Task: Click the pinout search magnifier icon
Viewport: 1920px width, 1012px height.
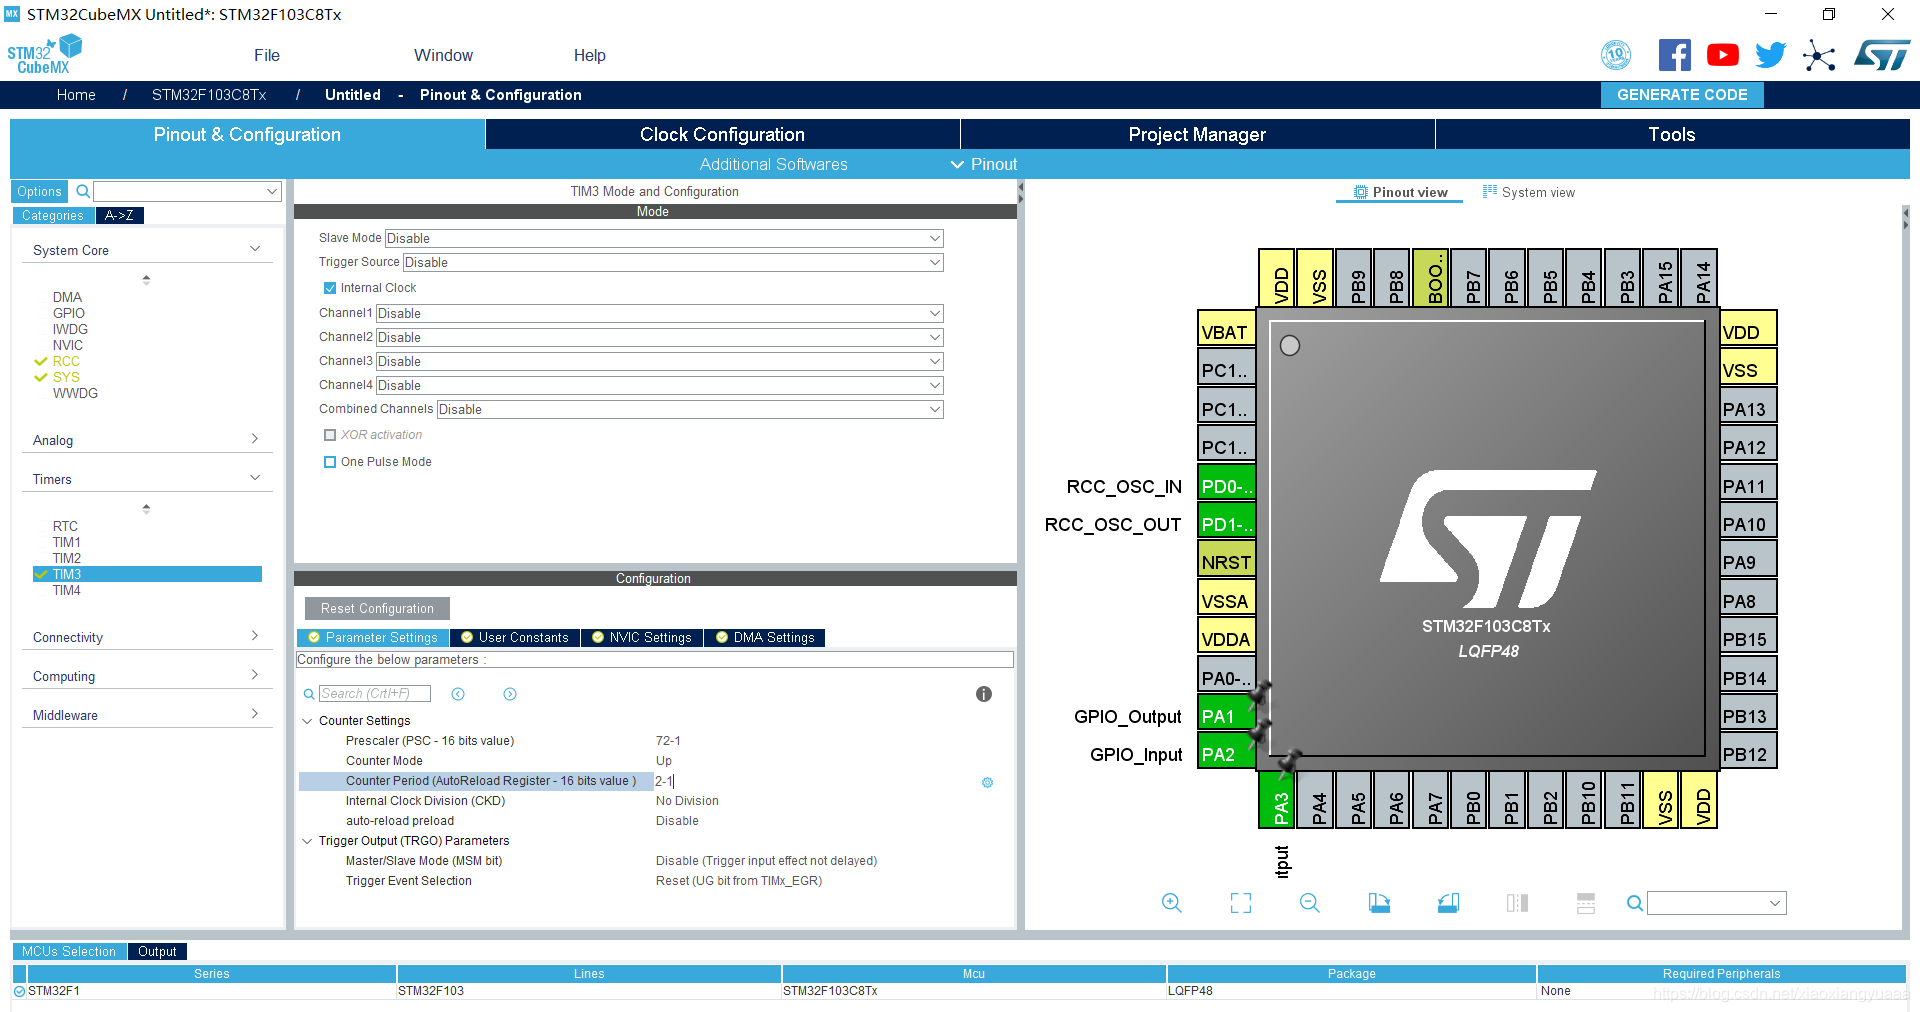Action: tap(1635, 903)
